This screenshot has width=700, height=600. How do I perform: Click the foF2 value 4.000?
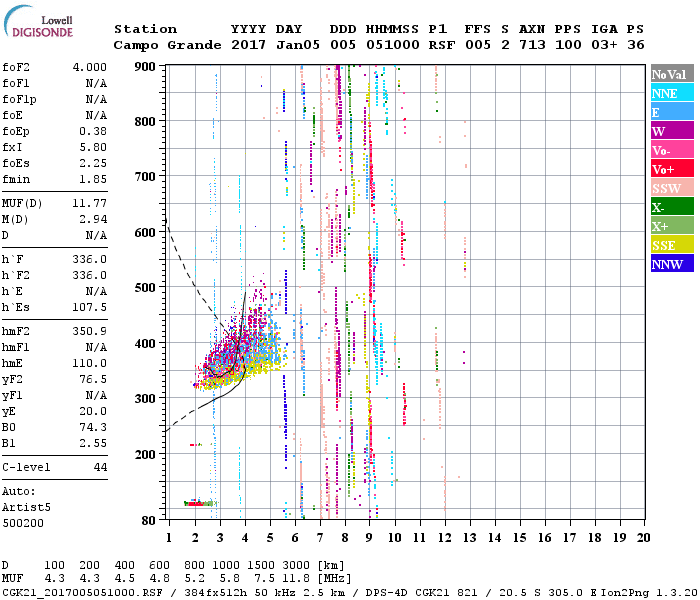[88, 68]
